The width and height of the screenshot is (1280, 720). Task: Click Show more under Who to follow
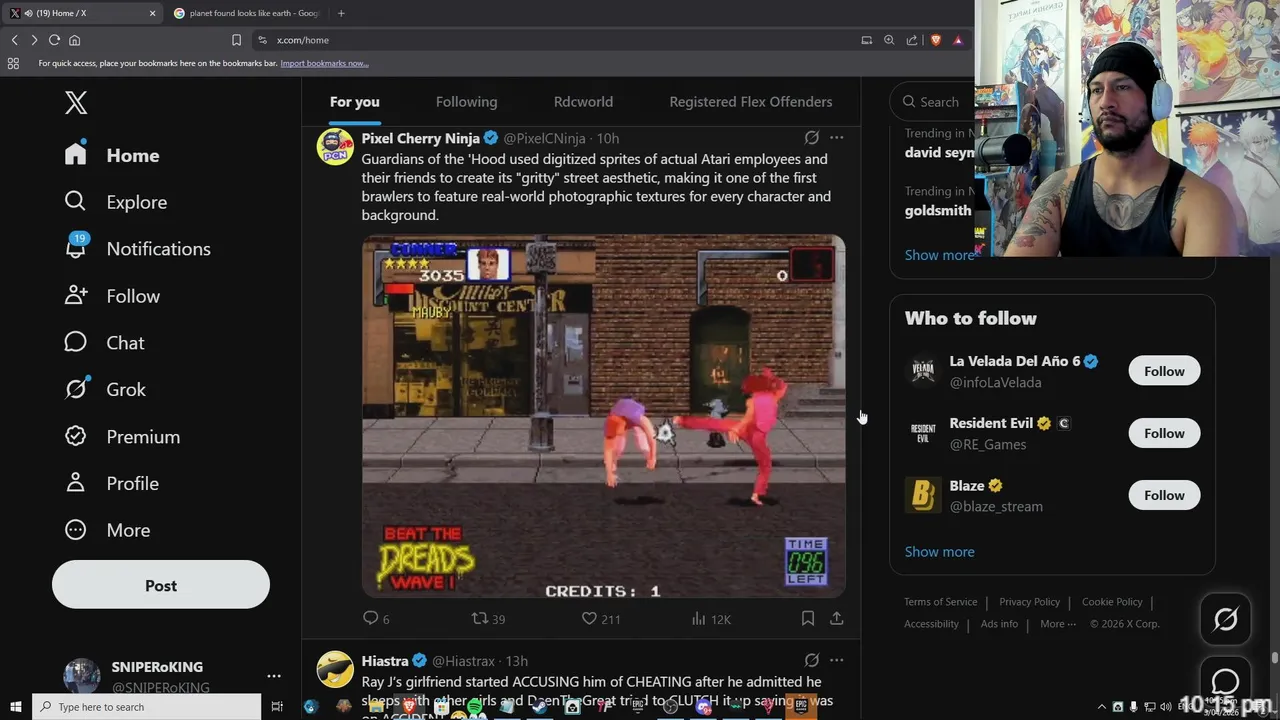[x=939, y=551]
